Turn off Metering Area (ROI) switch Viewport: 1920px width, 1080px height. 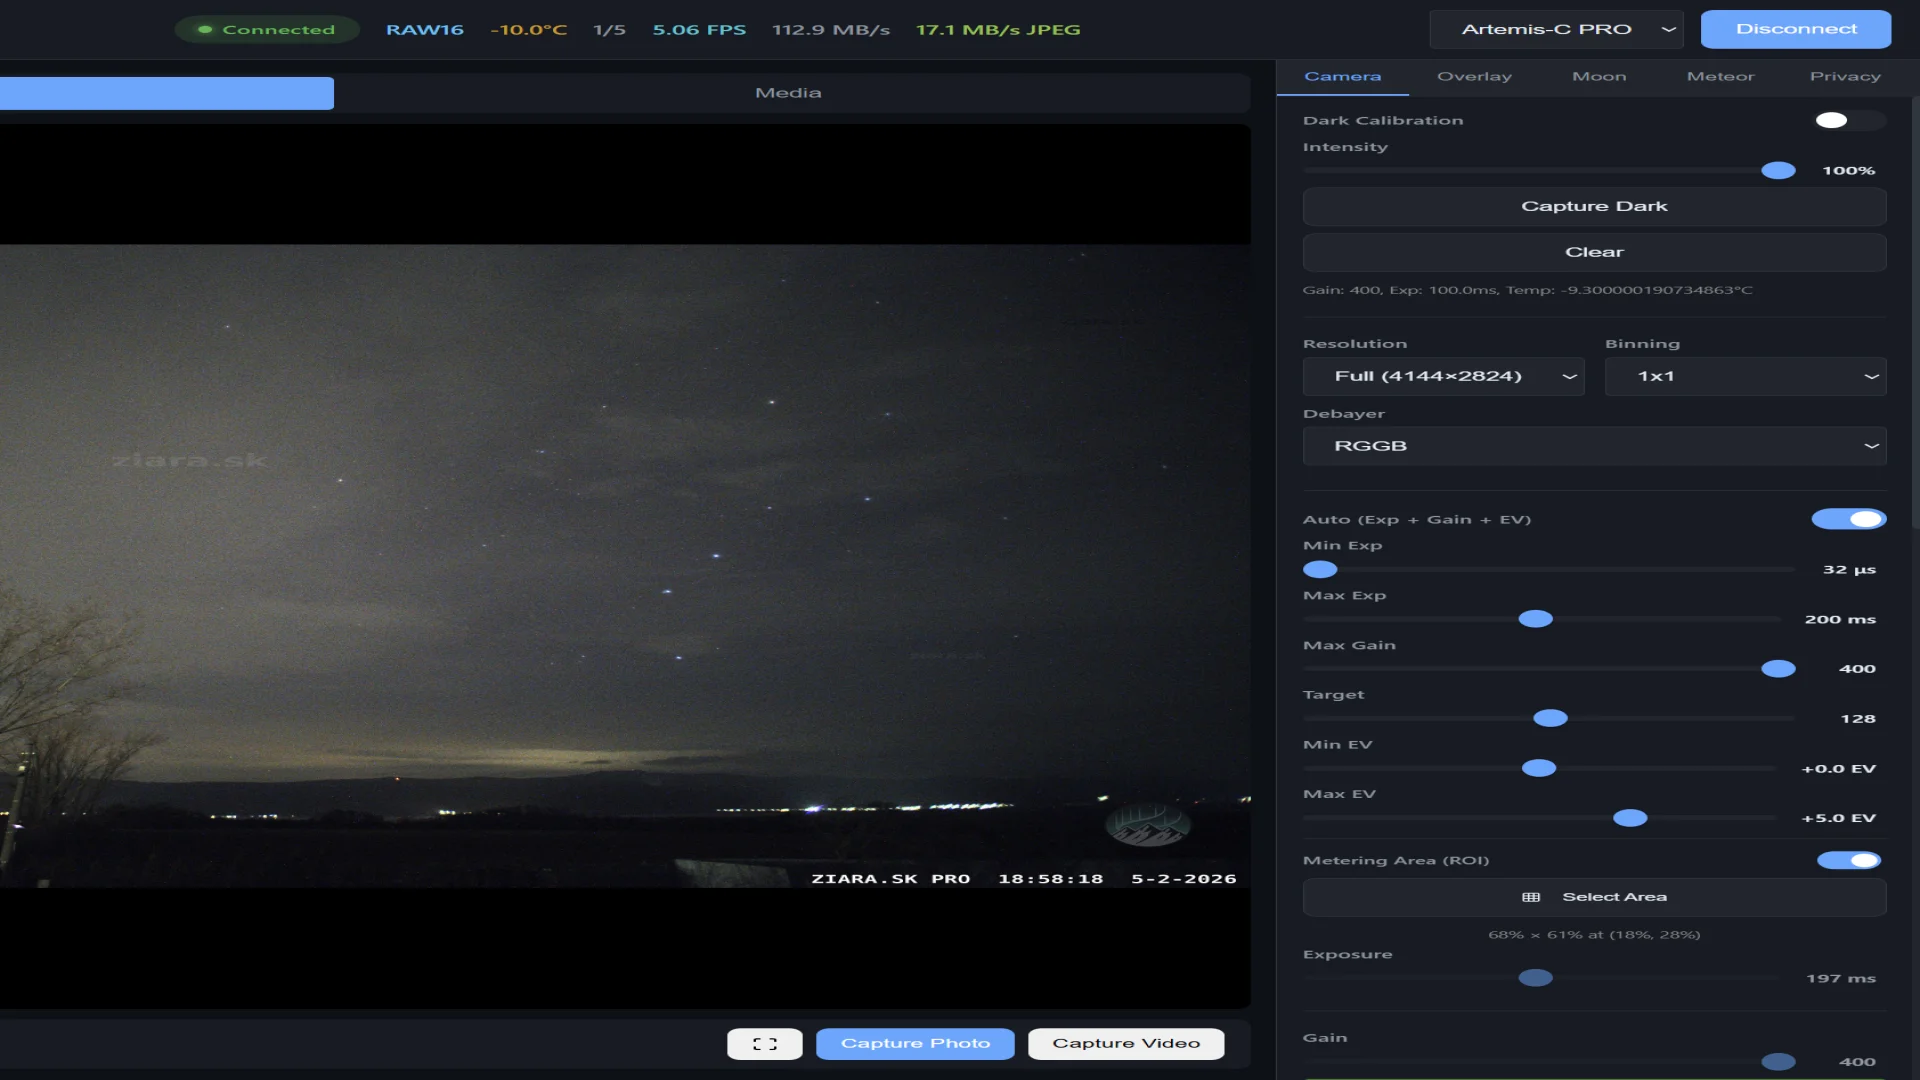(x=1848, y=860)
